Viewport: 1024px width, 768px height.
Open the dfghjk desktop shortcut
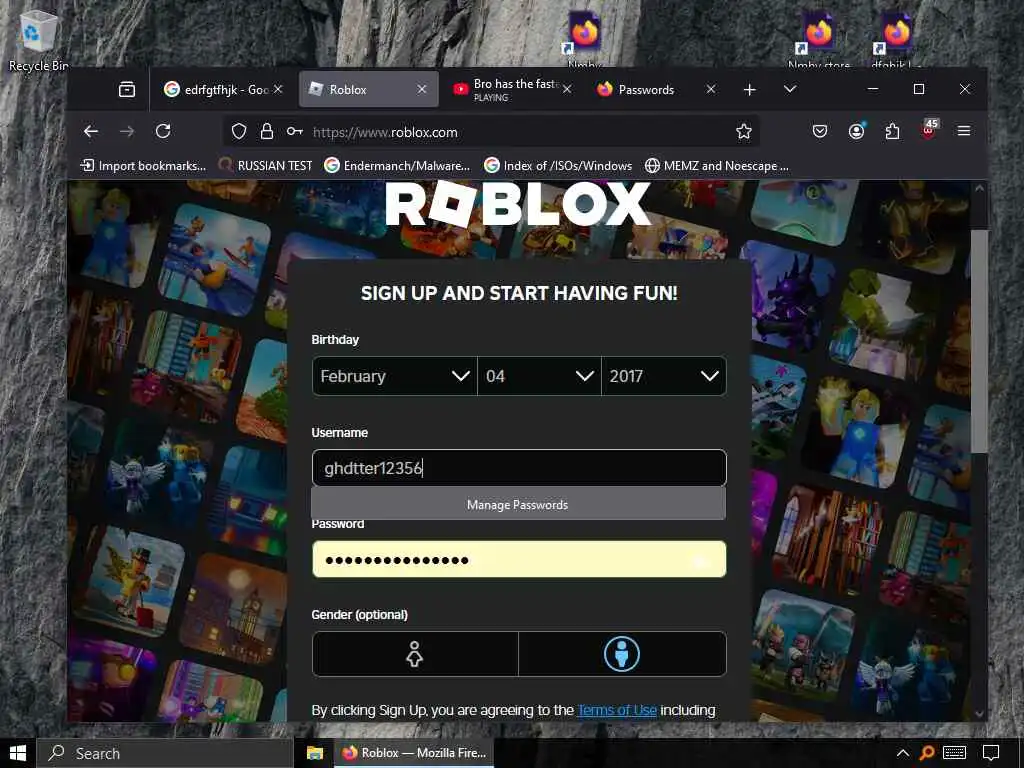point(896,40)
